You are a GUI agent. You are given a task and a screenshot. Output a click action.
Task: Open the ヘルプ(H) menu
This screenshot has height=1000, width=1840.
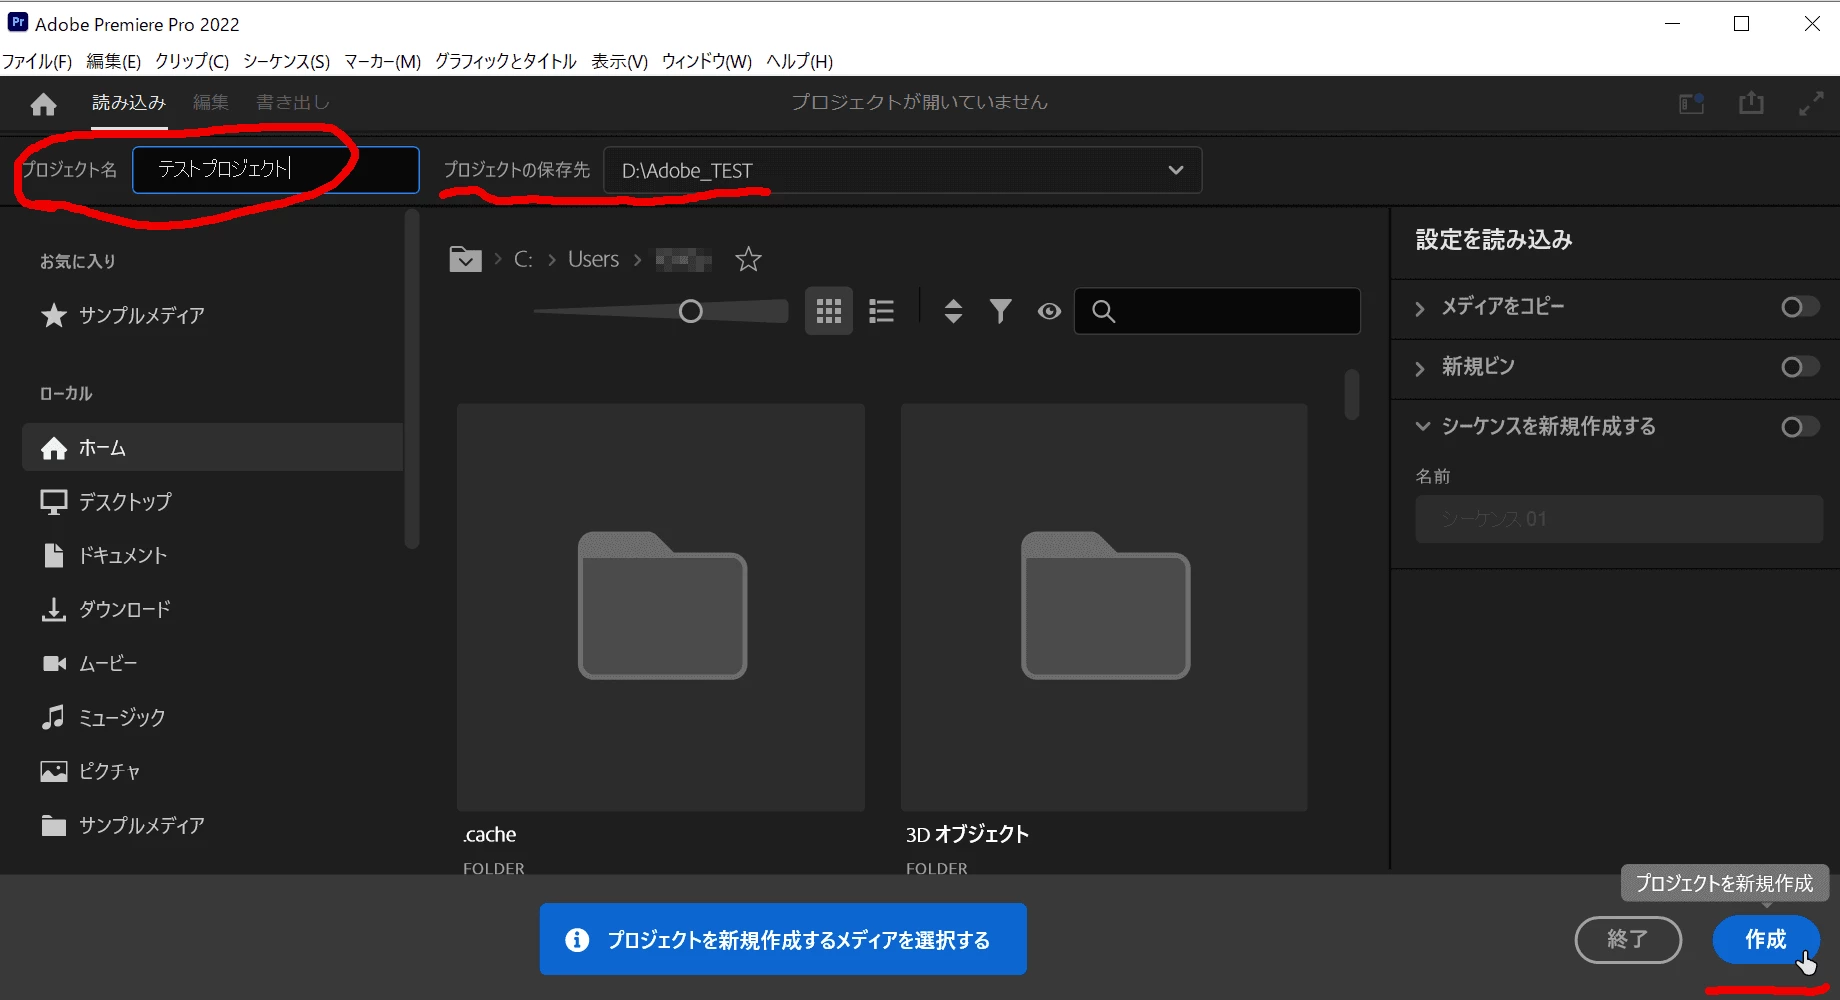[x=799, y=61]
